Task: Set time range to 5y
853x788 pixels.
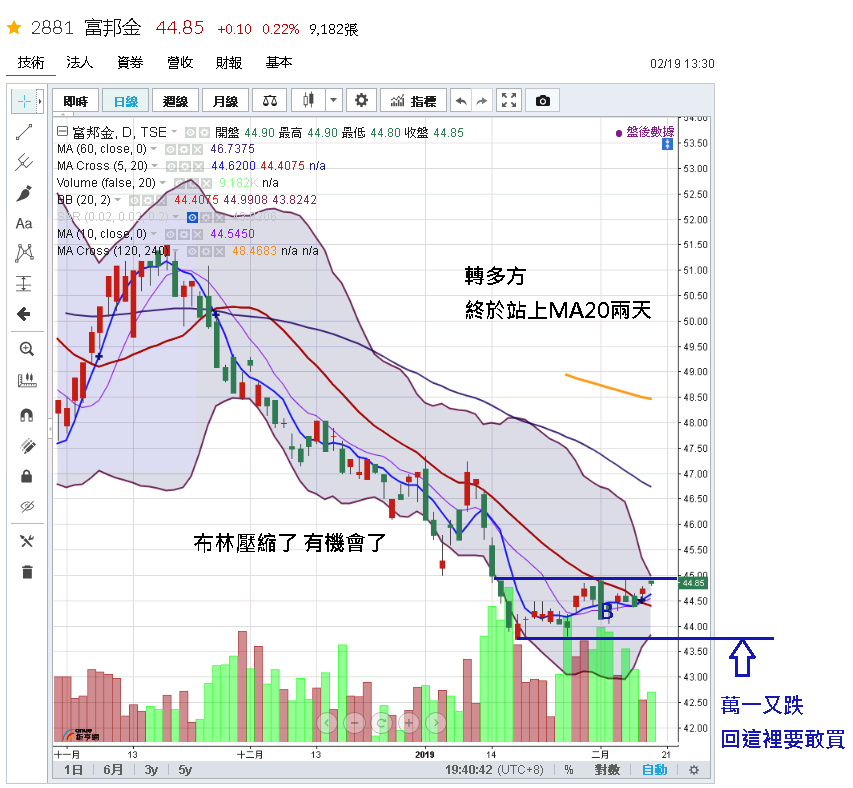Action: [185, 770]
